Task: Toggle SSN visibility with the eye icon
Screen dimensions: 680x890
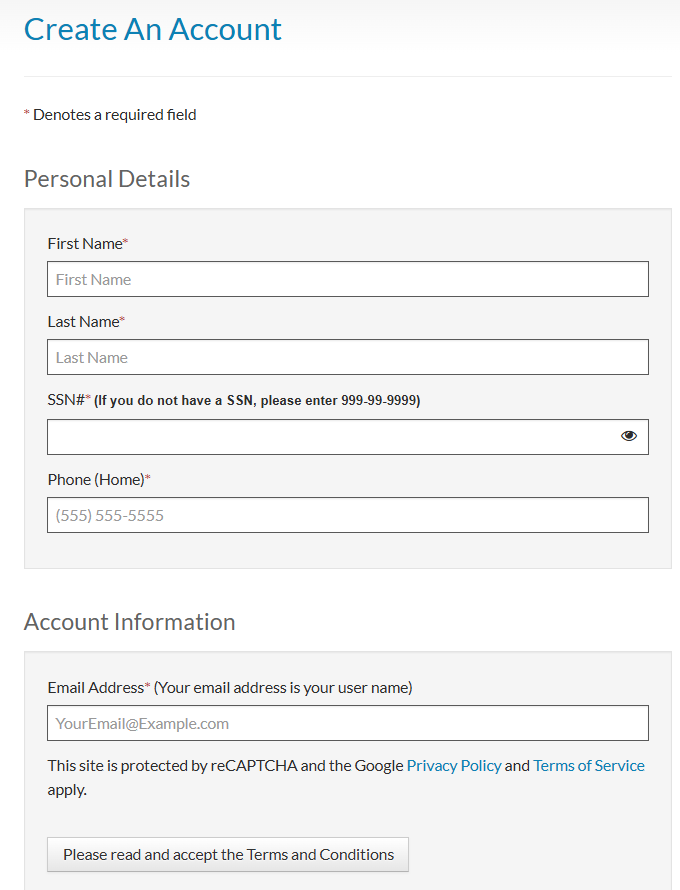Action: pos(628,436)
